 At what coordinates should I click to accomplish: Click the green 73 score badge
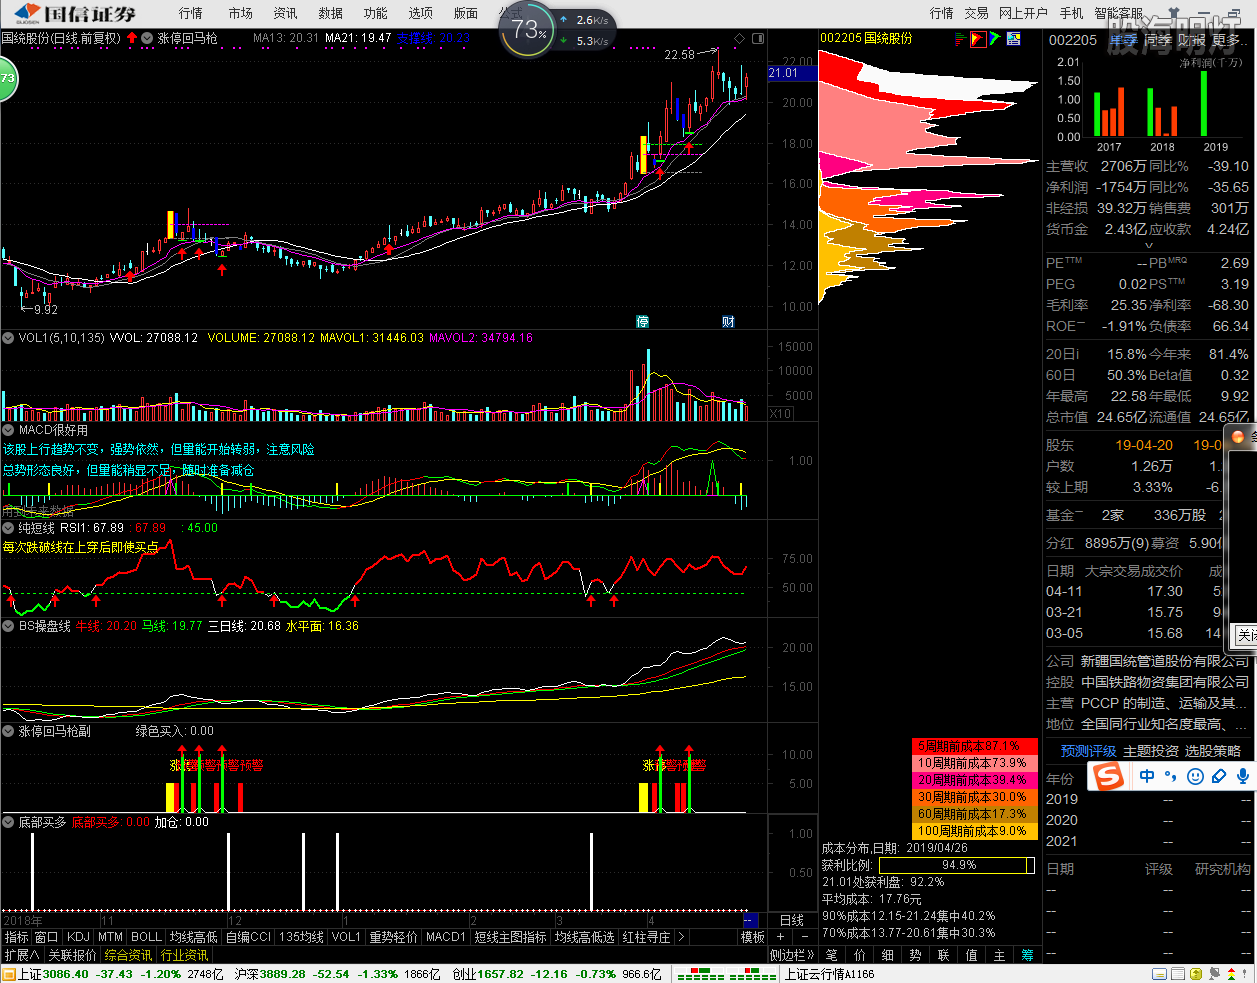[x=7, y=79]
